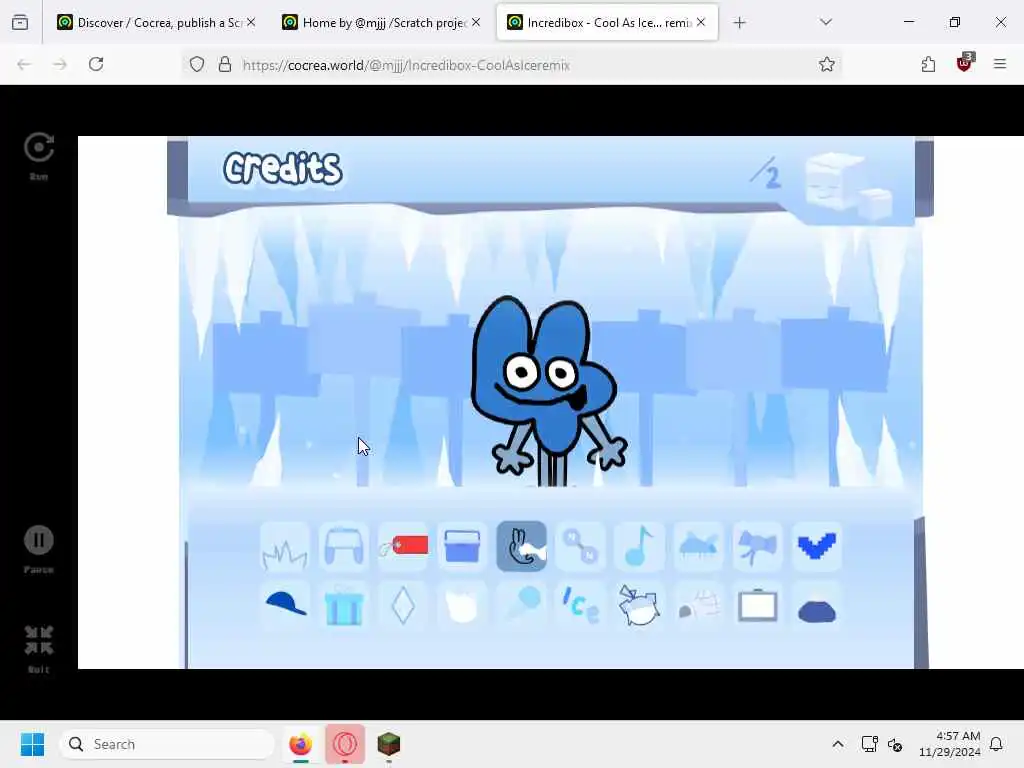Close the Incredibox remix tab
This screenshot has height=768, width=1024.
(701, 23)
